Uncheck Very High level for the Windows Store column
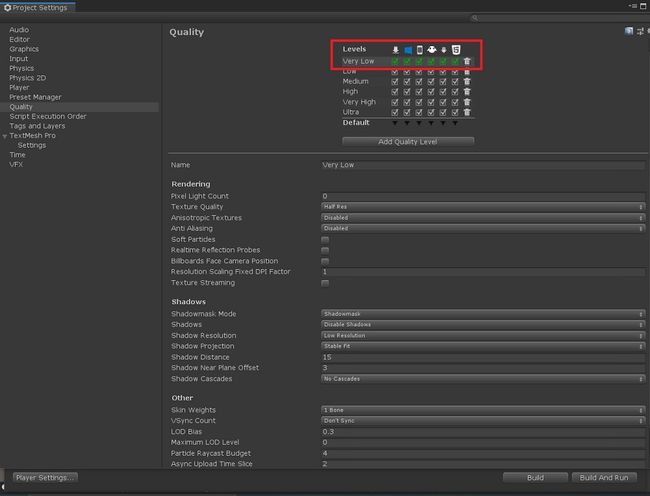This screenshot has height=496, width=650. [407, 102]
